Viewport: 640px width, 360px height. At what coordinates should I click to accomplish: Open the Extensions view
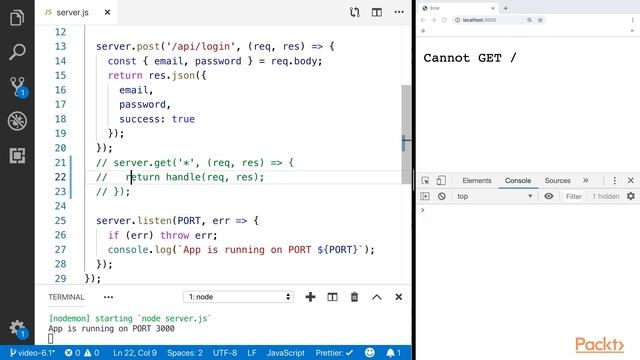17,156
